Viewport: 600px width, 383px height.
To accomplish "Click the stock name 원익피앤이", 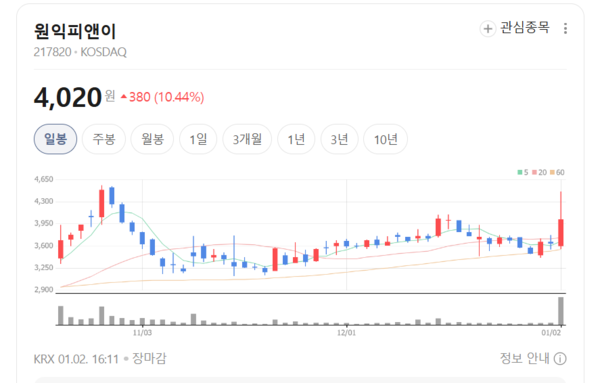I will coord(75,31).
